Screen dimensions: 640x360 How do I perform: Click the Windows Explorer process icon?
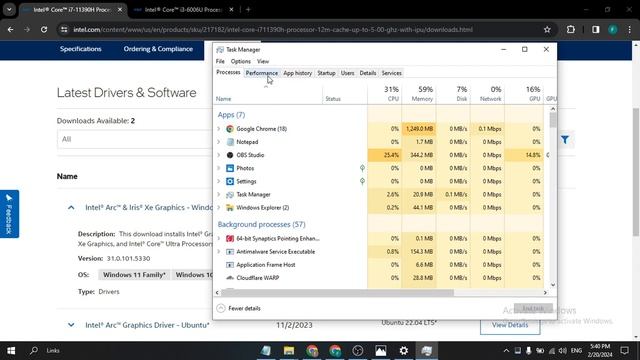pos(230,208)
